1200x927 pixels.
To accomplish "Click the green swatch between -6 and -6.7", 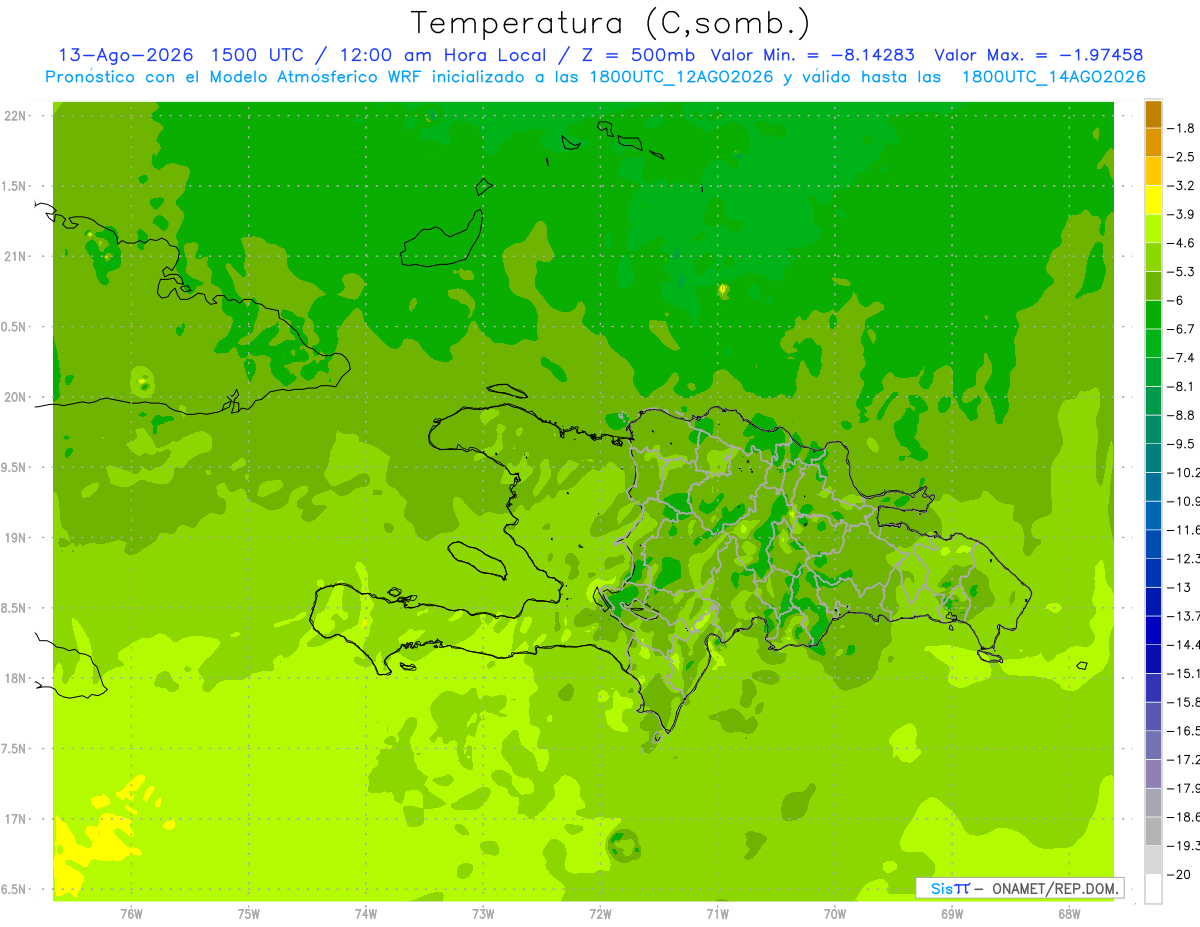I will (1153, 314).
